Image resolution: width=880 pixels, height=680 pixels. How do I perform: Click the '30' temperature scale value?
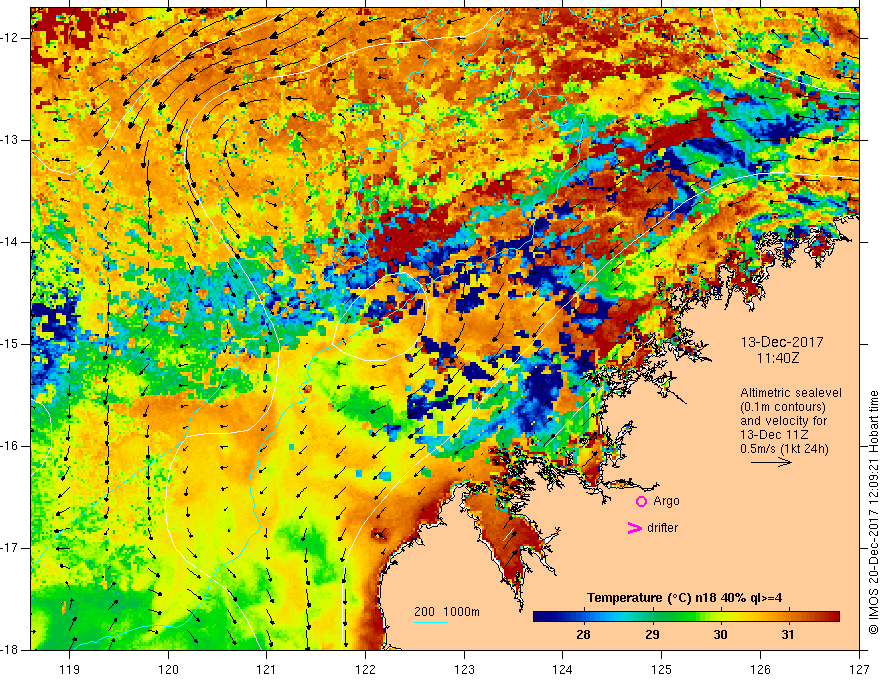click(720, 635)
